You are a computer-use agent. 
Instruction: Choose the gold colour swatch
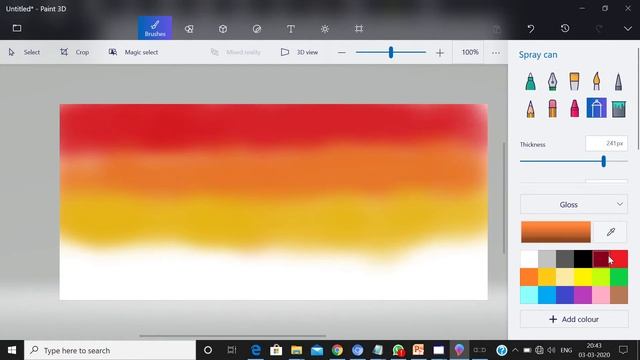(x=547, y=277)
